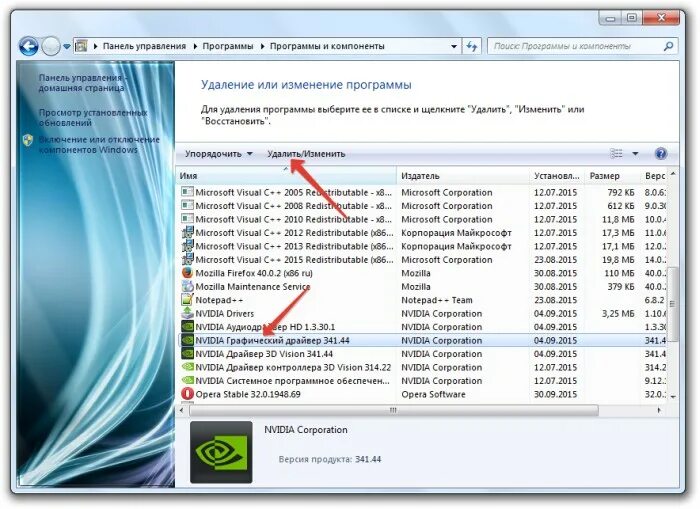Click the Notepad++ icon
700x509 pixels.
[188, 300]
